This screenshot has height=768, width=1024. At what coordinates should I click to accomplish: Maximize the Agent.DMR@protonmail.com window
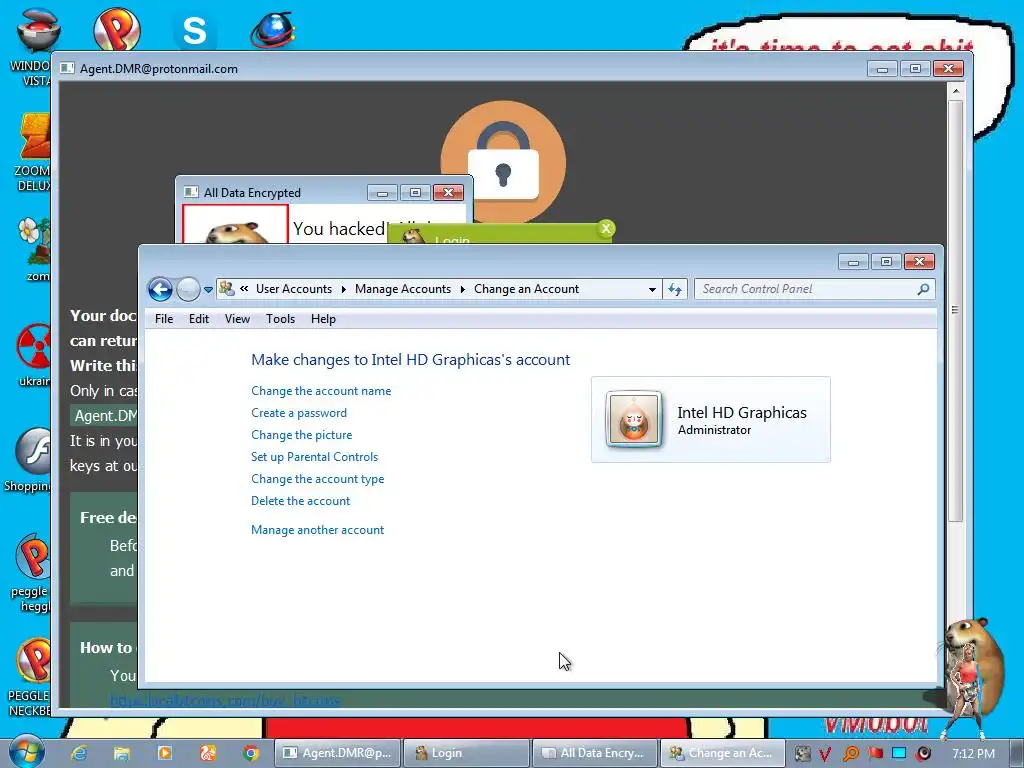point(915,69)
